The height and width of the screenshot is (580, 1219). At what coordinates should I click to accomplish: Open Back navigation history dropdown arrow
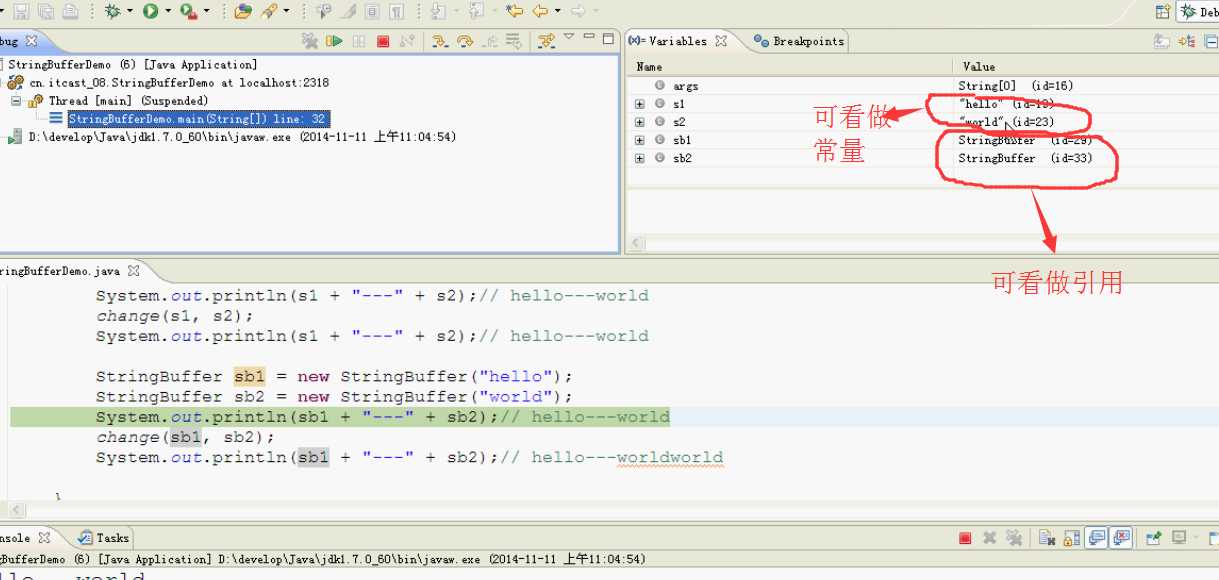tap(557, 11)
